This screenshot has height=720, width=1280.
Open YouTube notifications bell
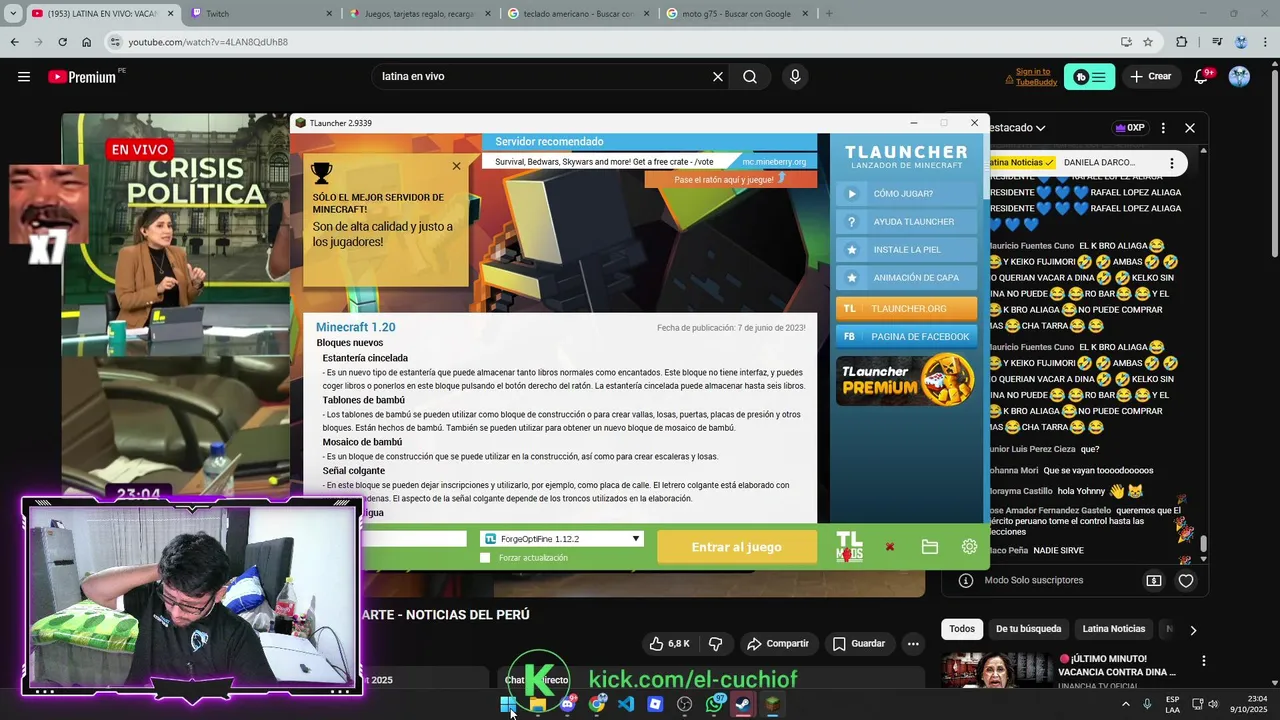click(1202, 77)
